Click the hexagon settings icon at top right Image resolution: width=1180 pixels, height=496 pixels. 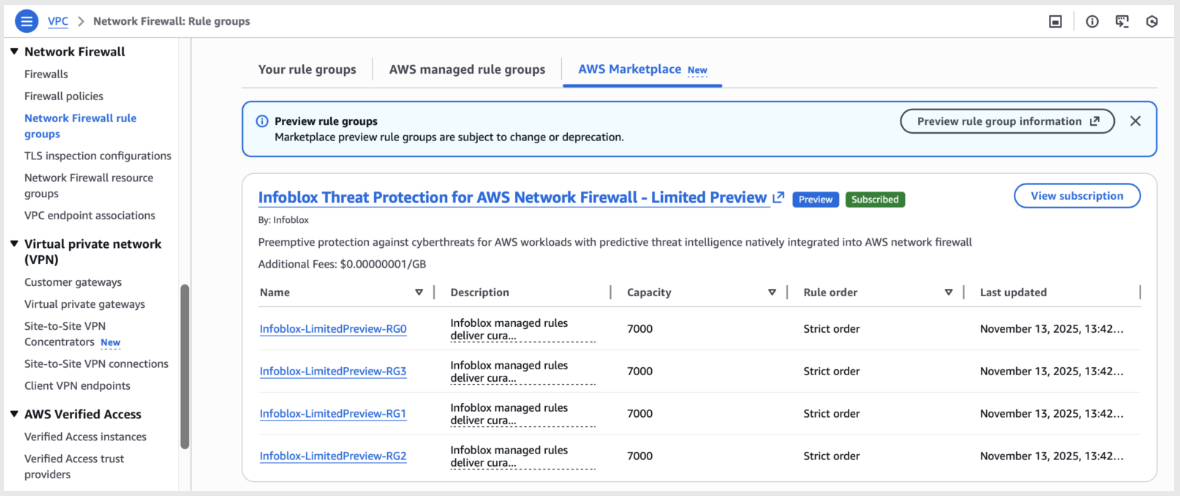tap(1152, 21)
